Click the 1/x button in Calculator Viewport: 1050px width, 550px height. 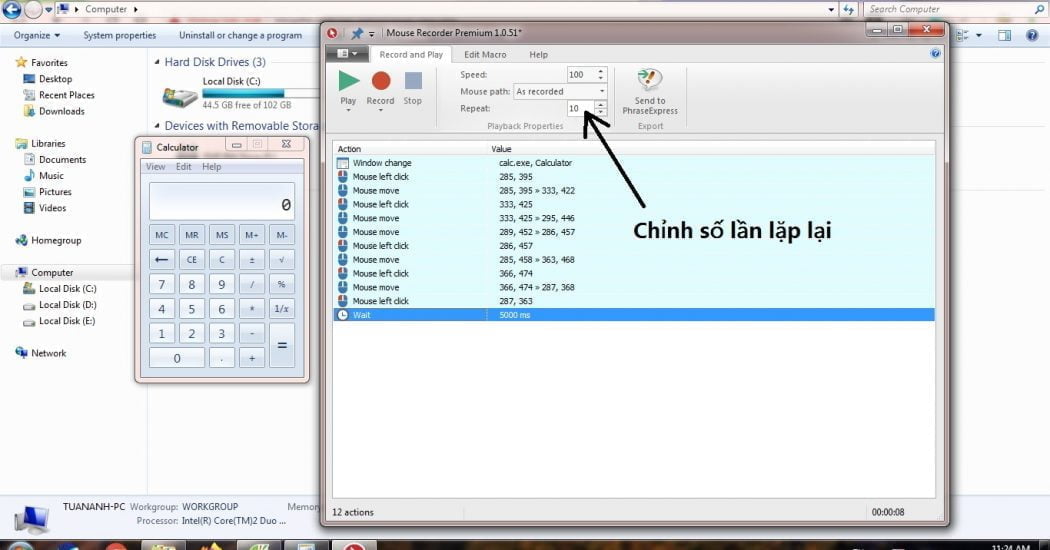[281, 309]
